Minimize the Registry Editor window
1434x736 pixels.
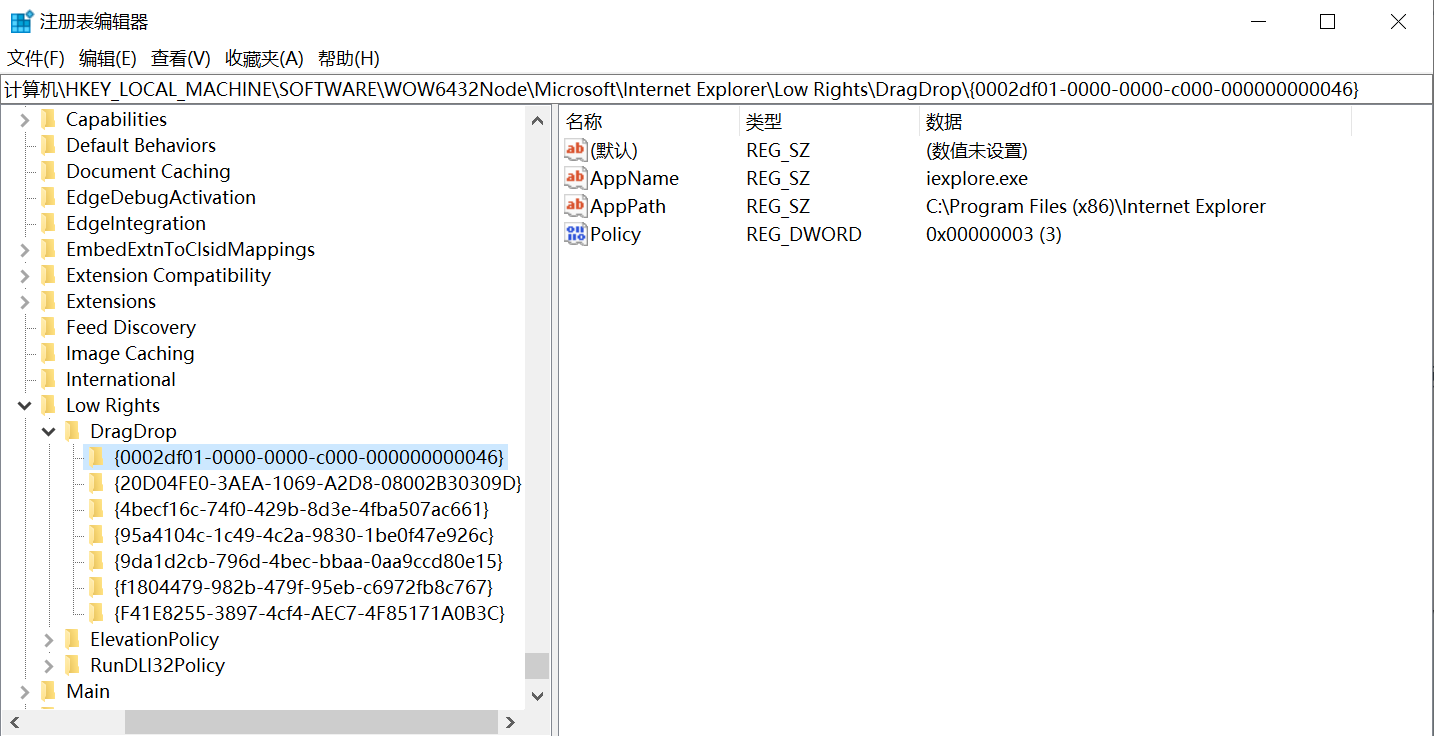pos(1257,22)
